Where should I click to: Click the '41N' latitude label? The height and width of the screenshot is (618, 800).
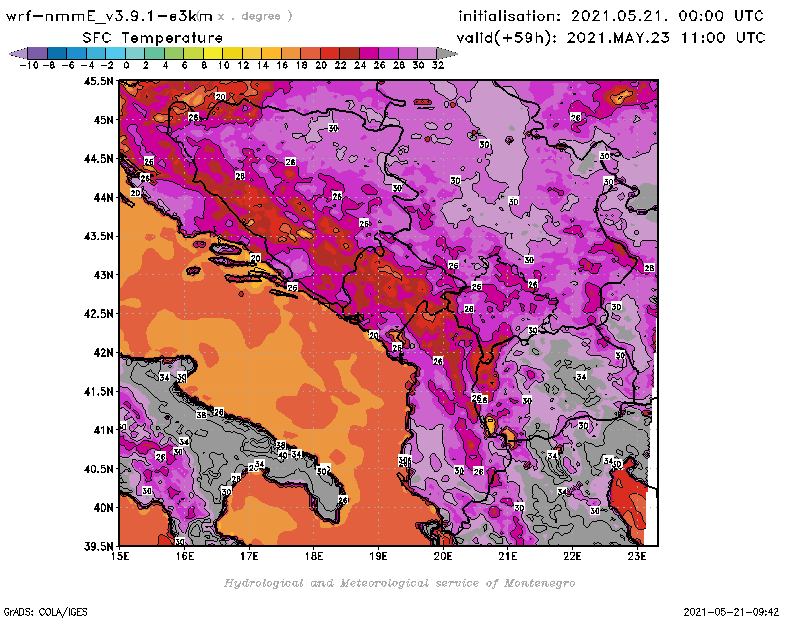click(104, 430)
